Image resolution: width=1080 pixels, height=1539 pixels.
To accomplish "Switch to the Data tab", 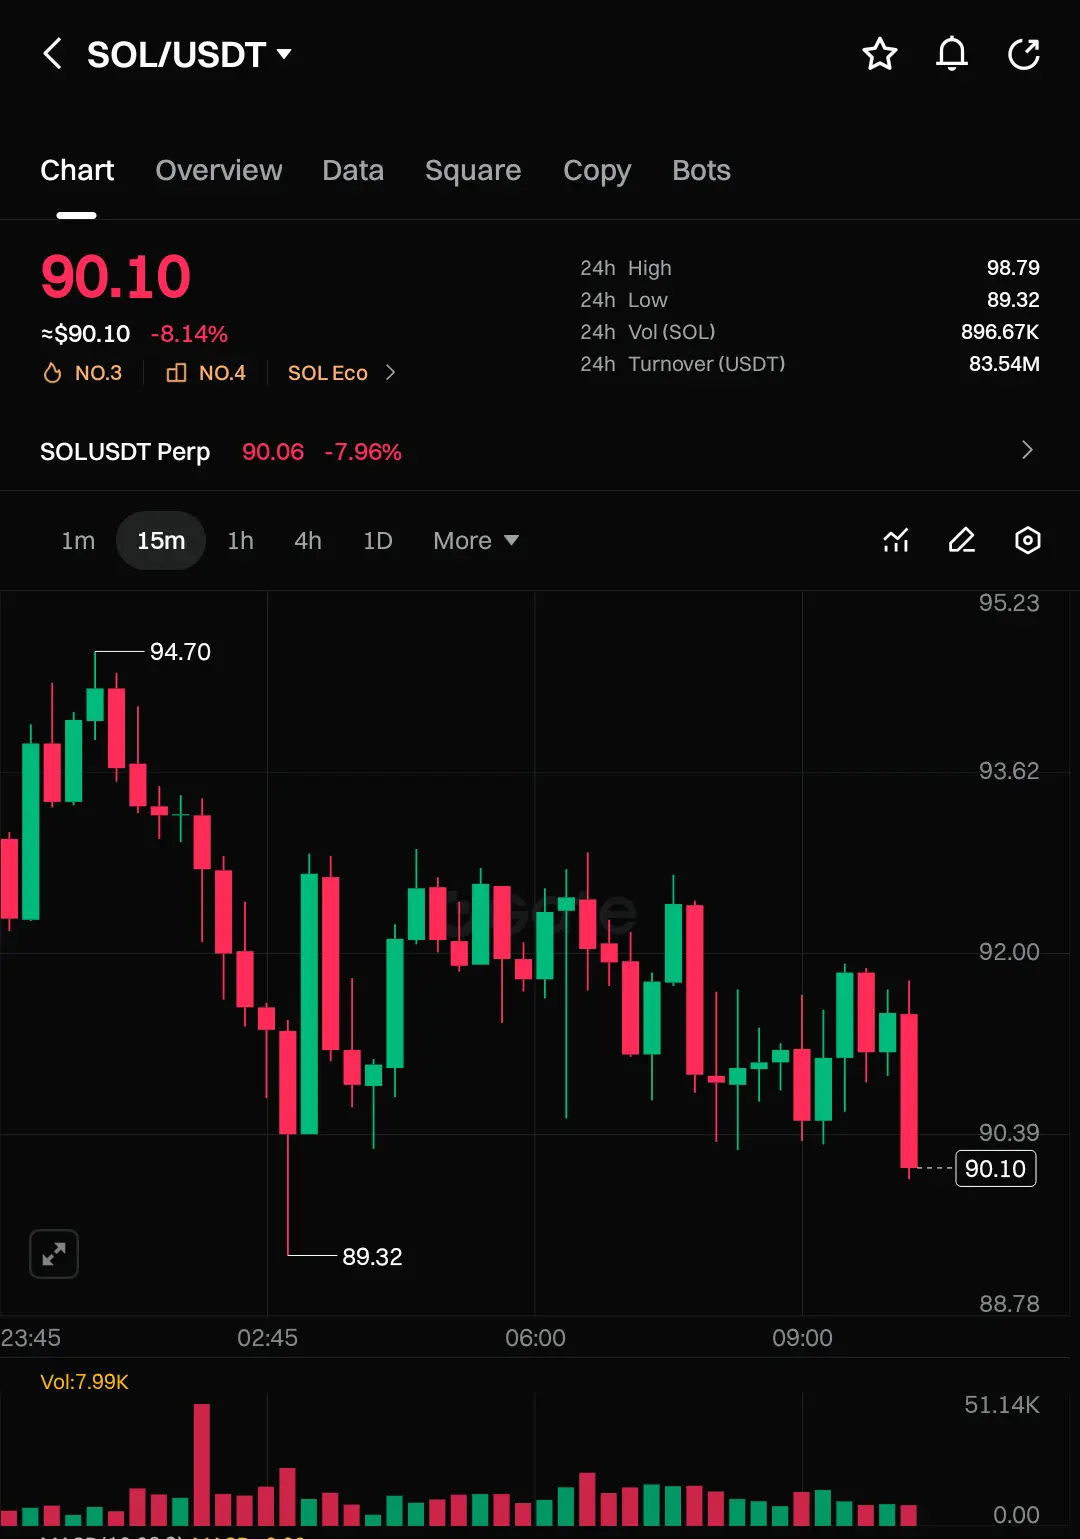I will 353,171.
